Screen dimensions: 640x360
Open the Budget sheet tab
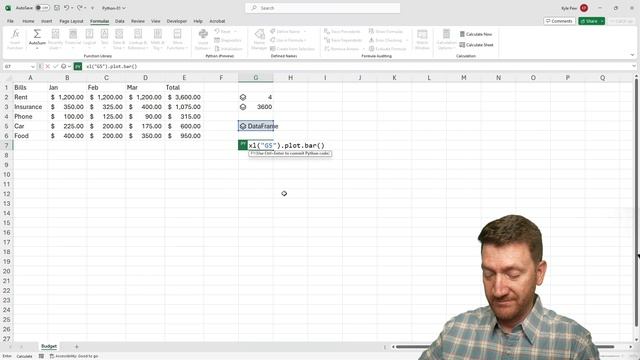(49, 346)
